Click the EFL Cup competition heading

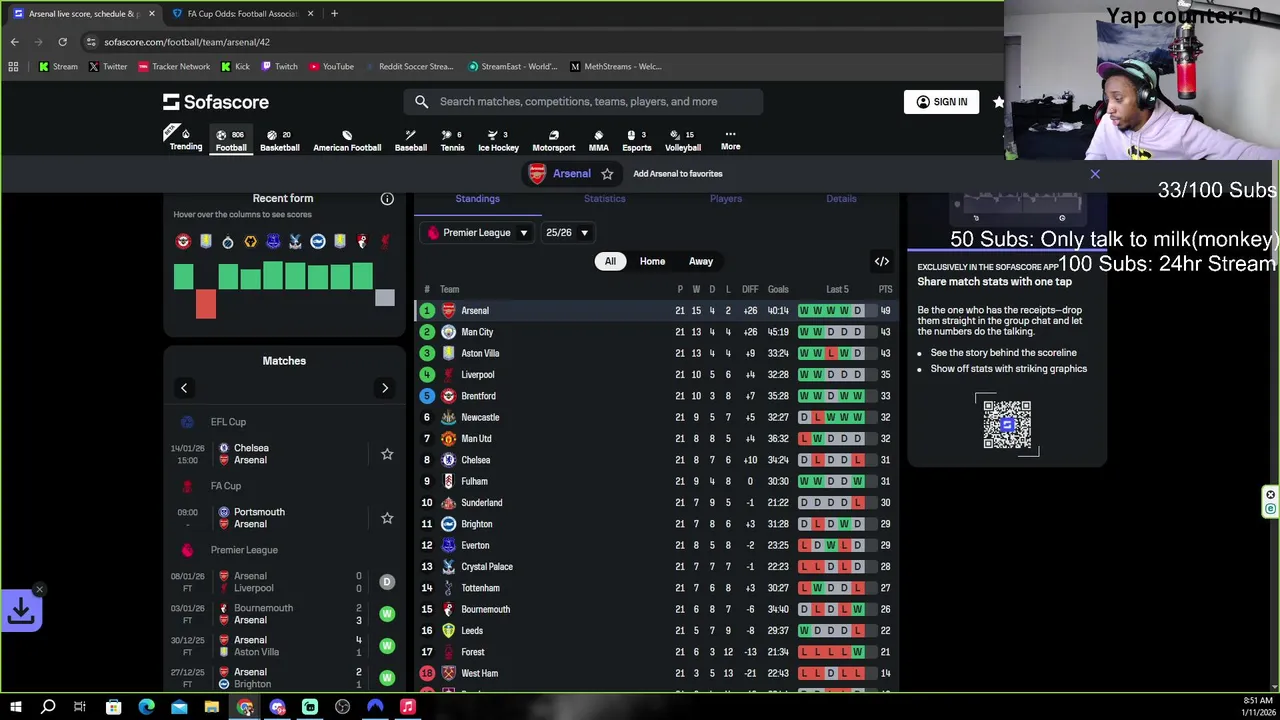(x=228, y=422)
